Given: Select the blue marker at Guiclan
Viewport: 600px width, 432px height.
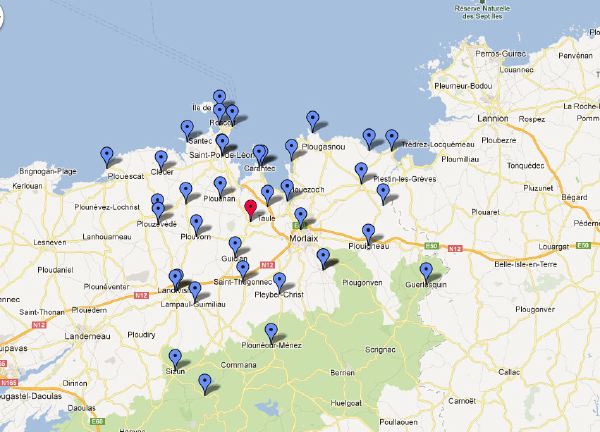Looking at the screenshot, I should [x=235, y=246].
